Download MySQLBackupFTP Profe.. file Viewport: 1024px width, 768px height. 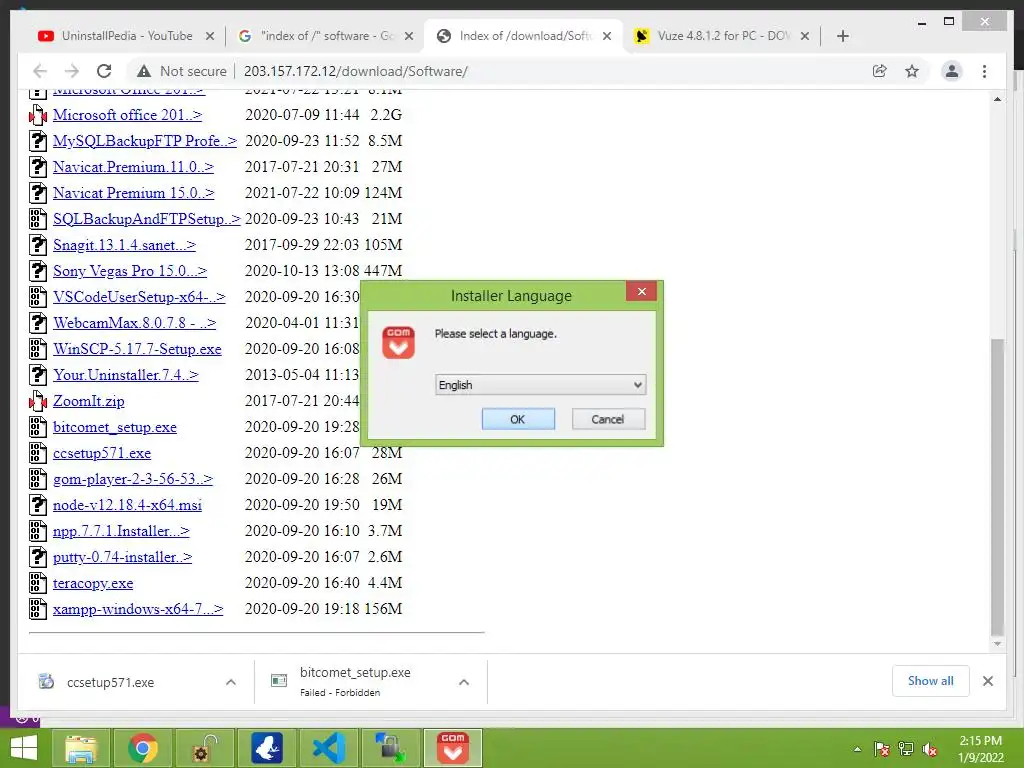145,141
